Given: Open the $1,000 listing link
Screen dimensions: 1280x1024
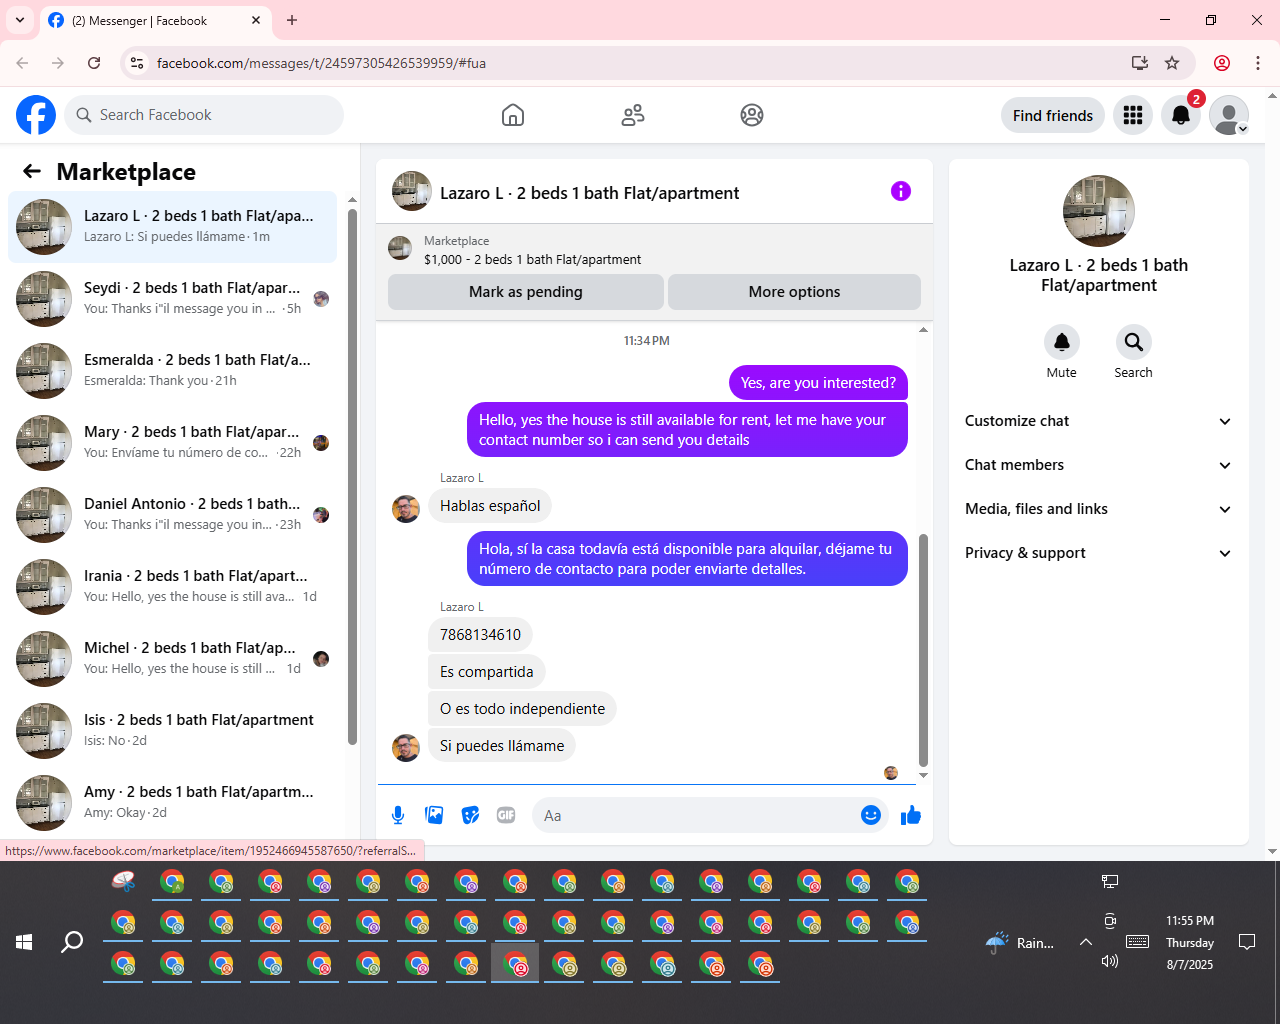Looking at the screenshot, I should click(x=532, y=259).
